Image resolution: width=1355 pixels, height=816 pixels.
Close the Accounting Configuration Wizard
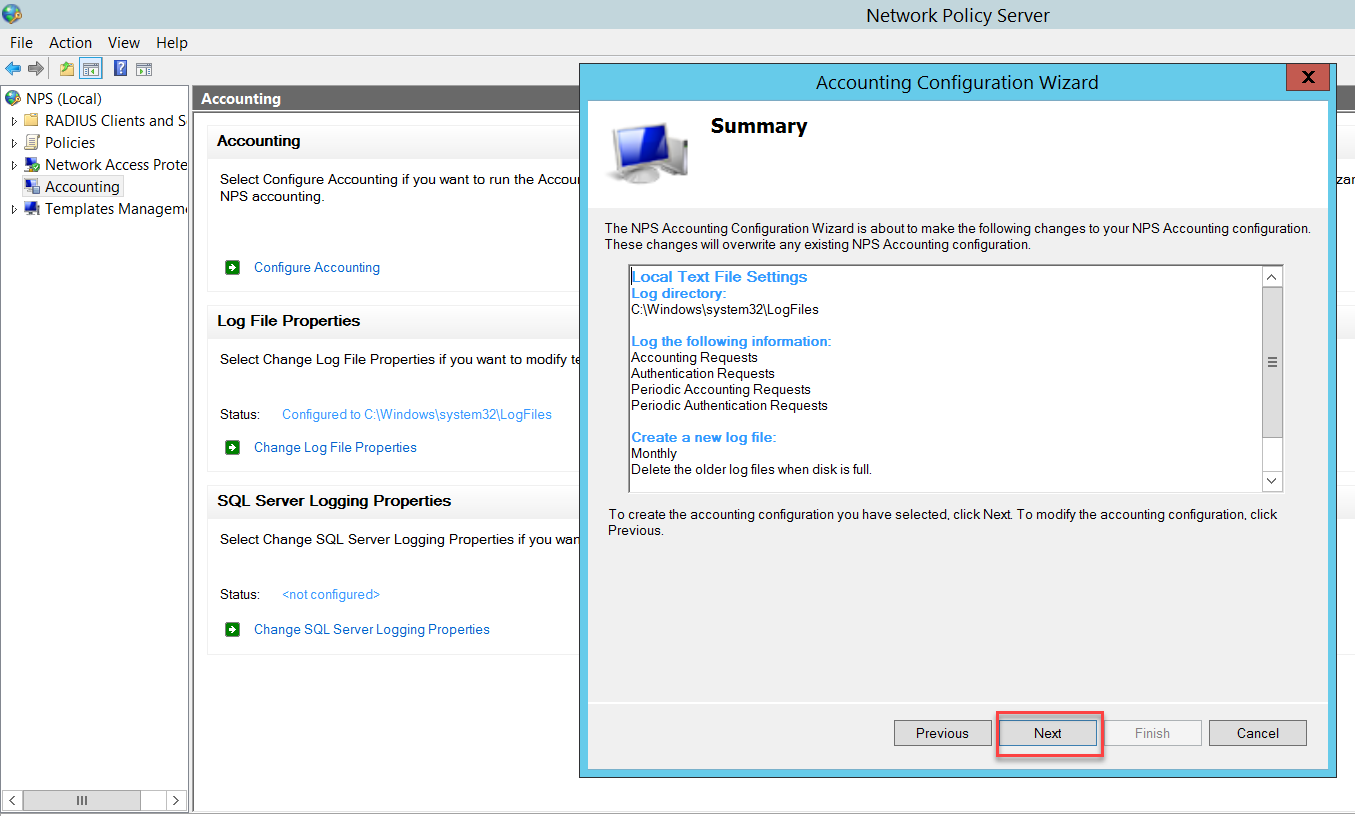(x=1307, y=78)
